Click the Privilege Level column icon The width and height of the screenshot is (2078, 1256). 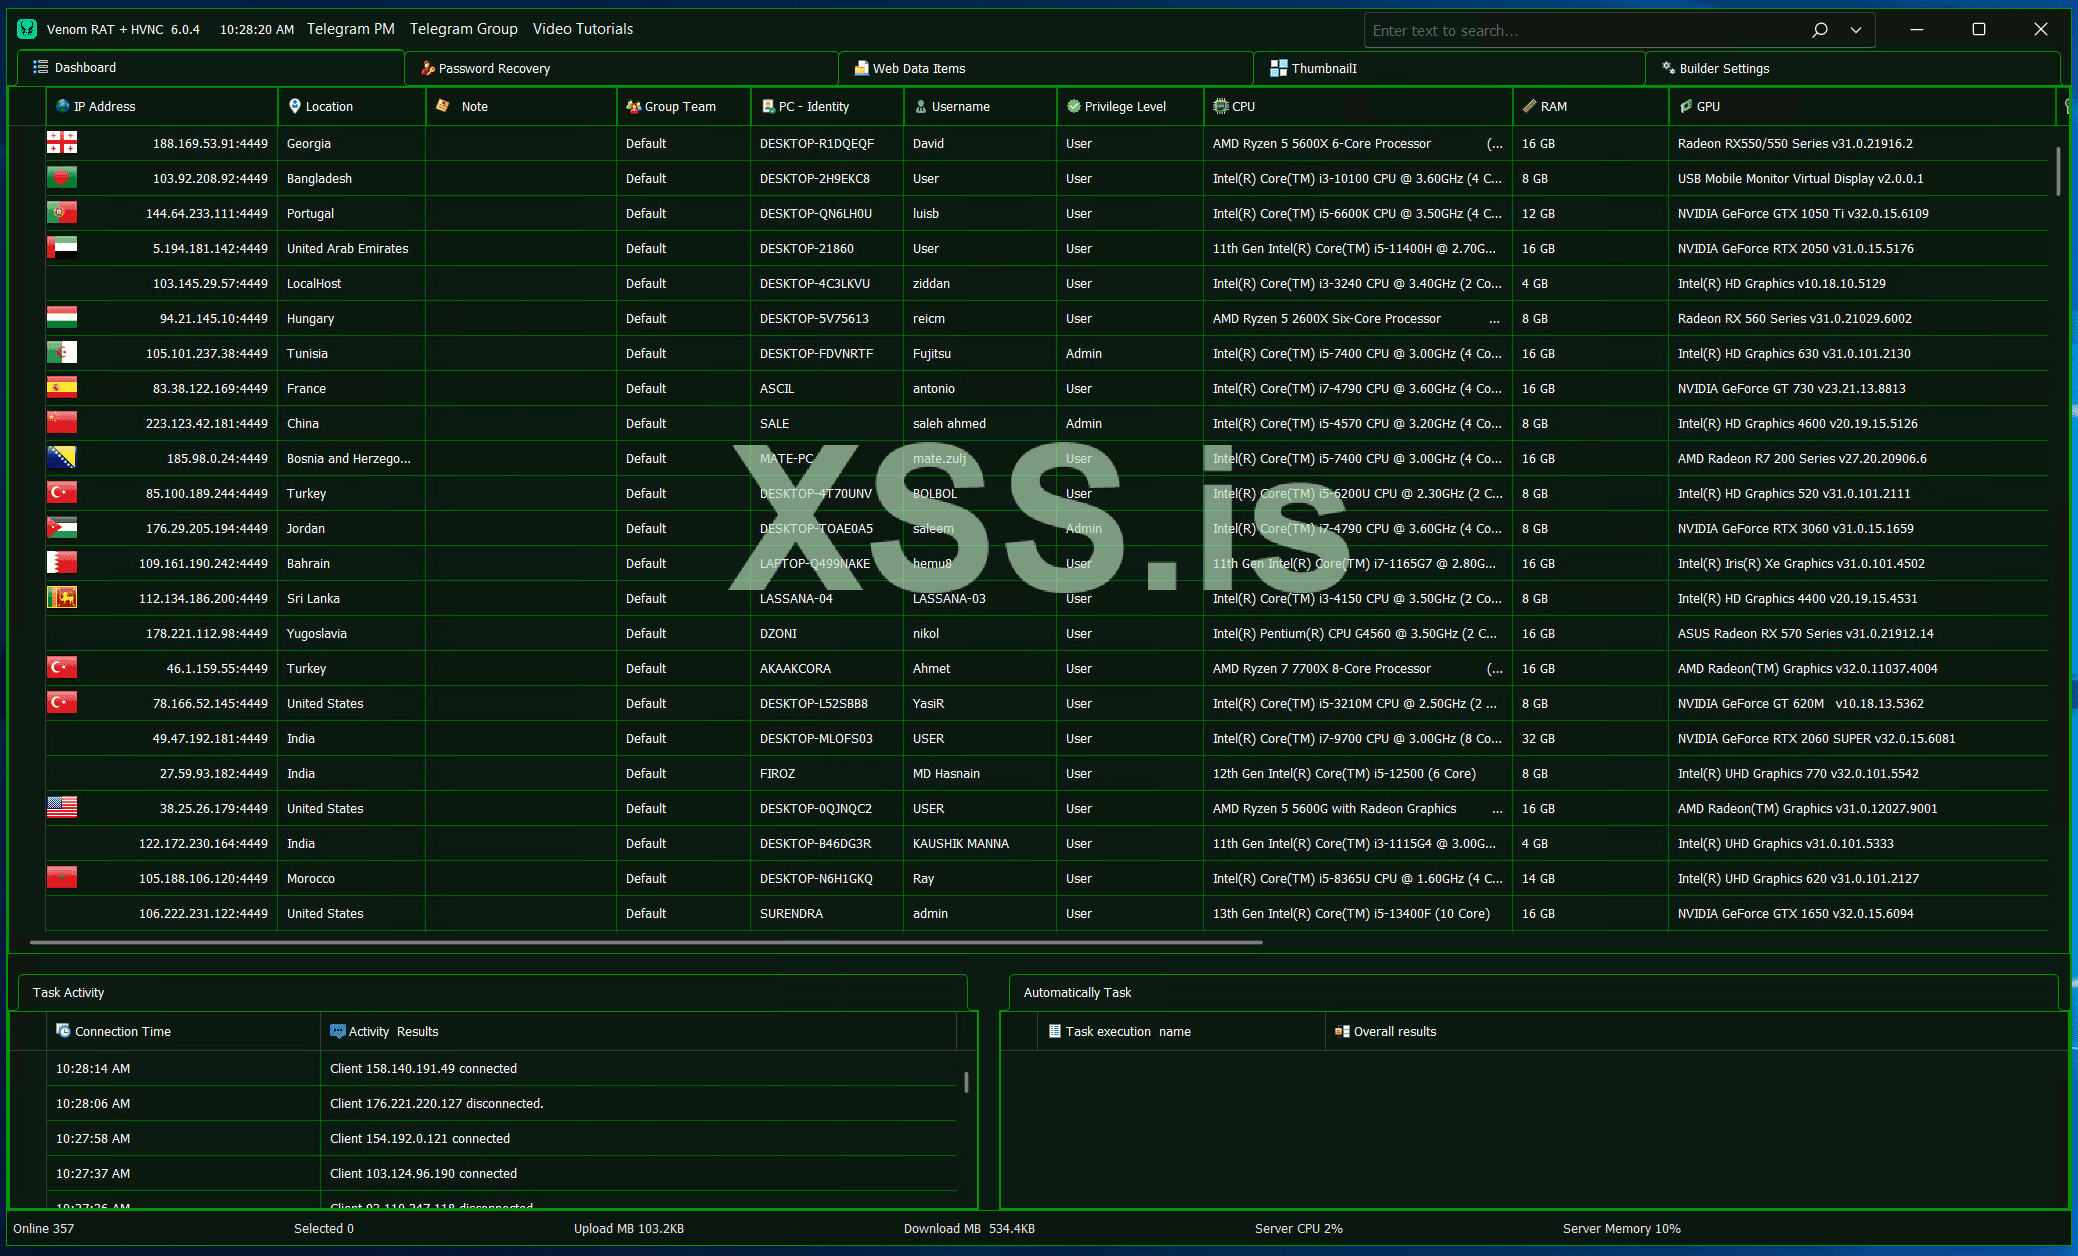[1073, 106]
